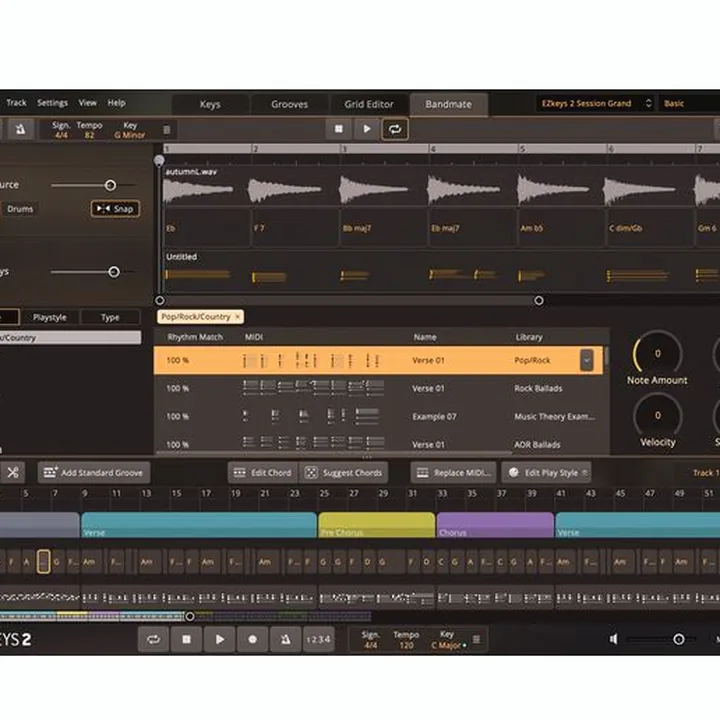This screenshot has height=720, width=720.
Task: Sort by Rhythm Match column
Action: pos(195,337)
